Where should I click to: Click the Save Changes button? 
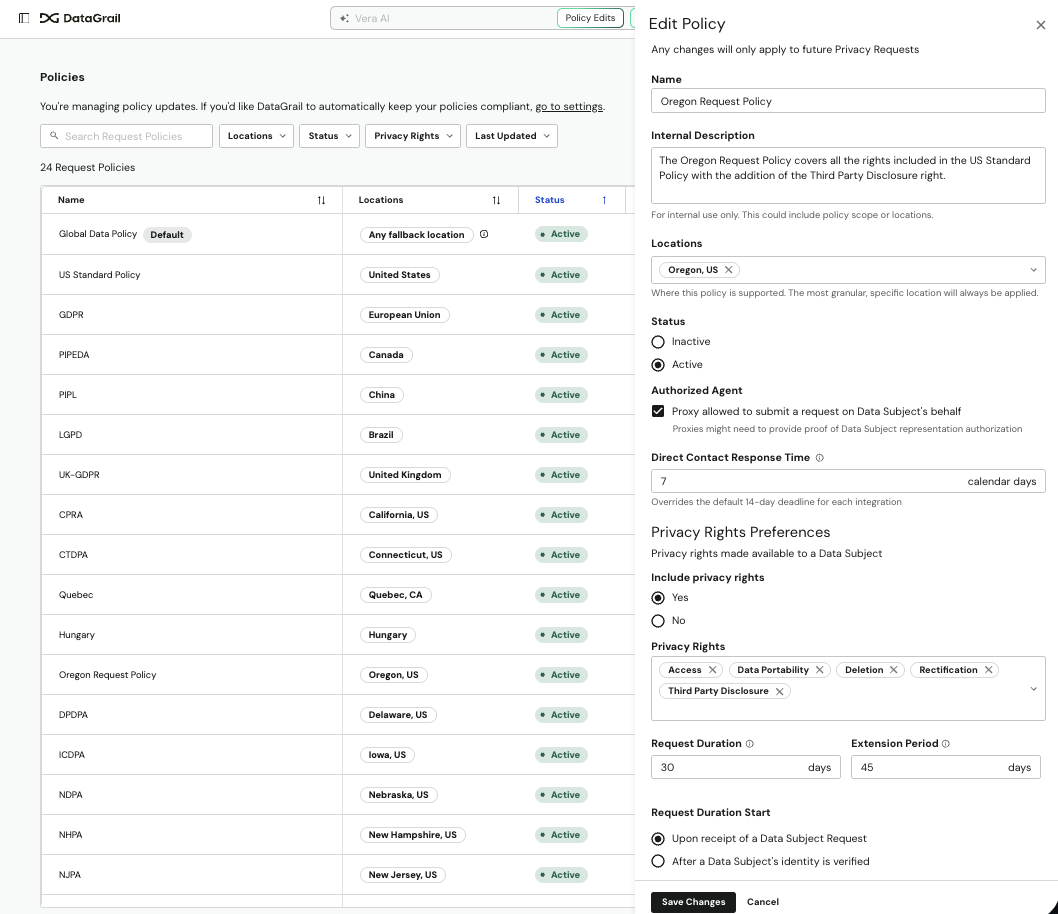pyautogui.click(x=693, y=902)
